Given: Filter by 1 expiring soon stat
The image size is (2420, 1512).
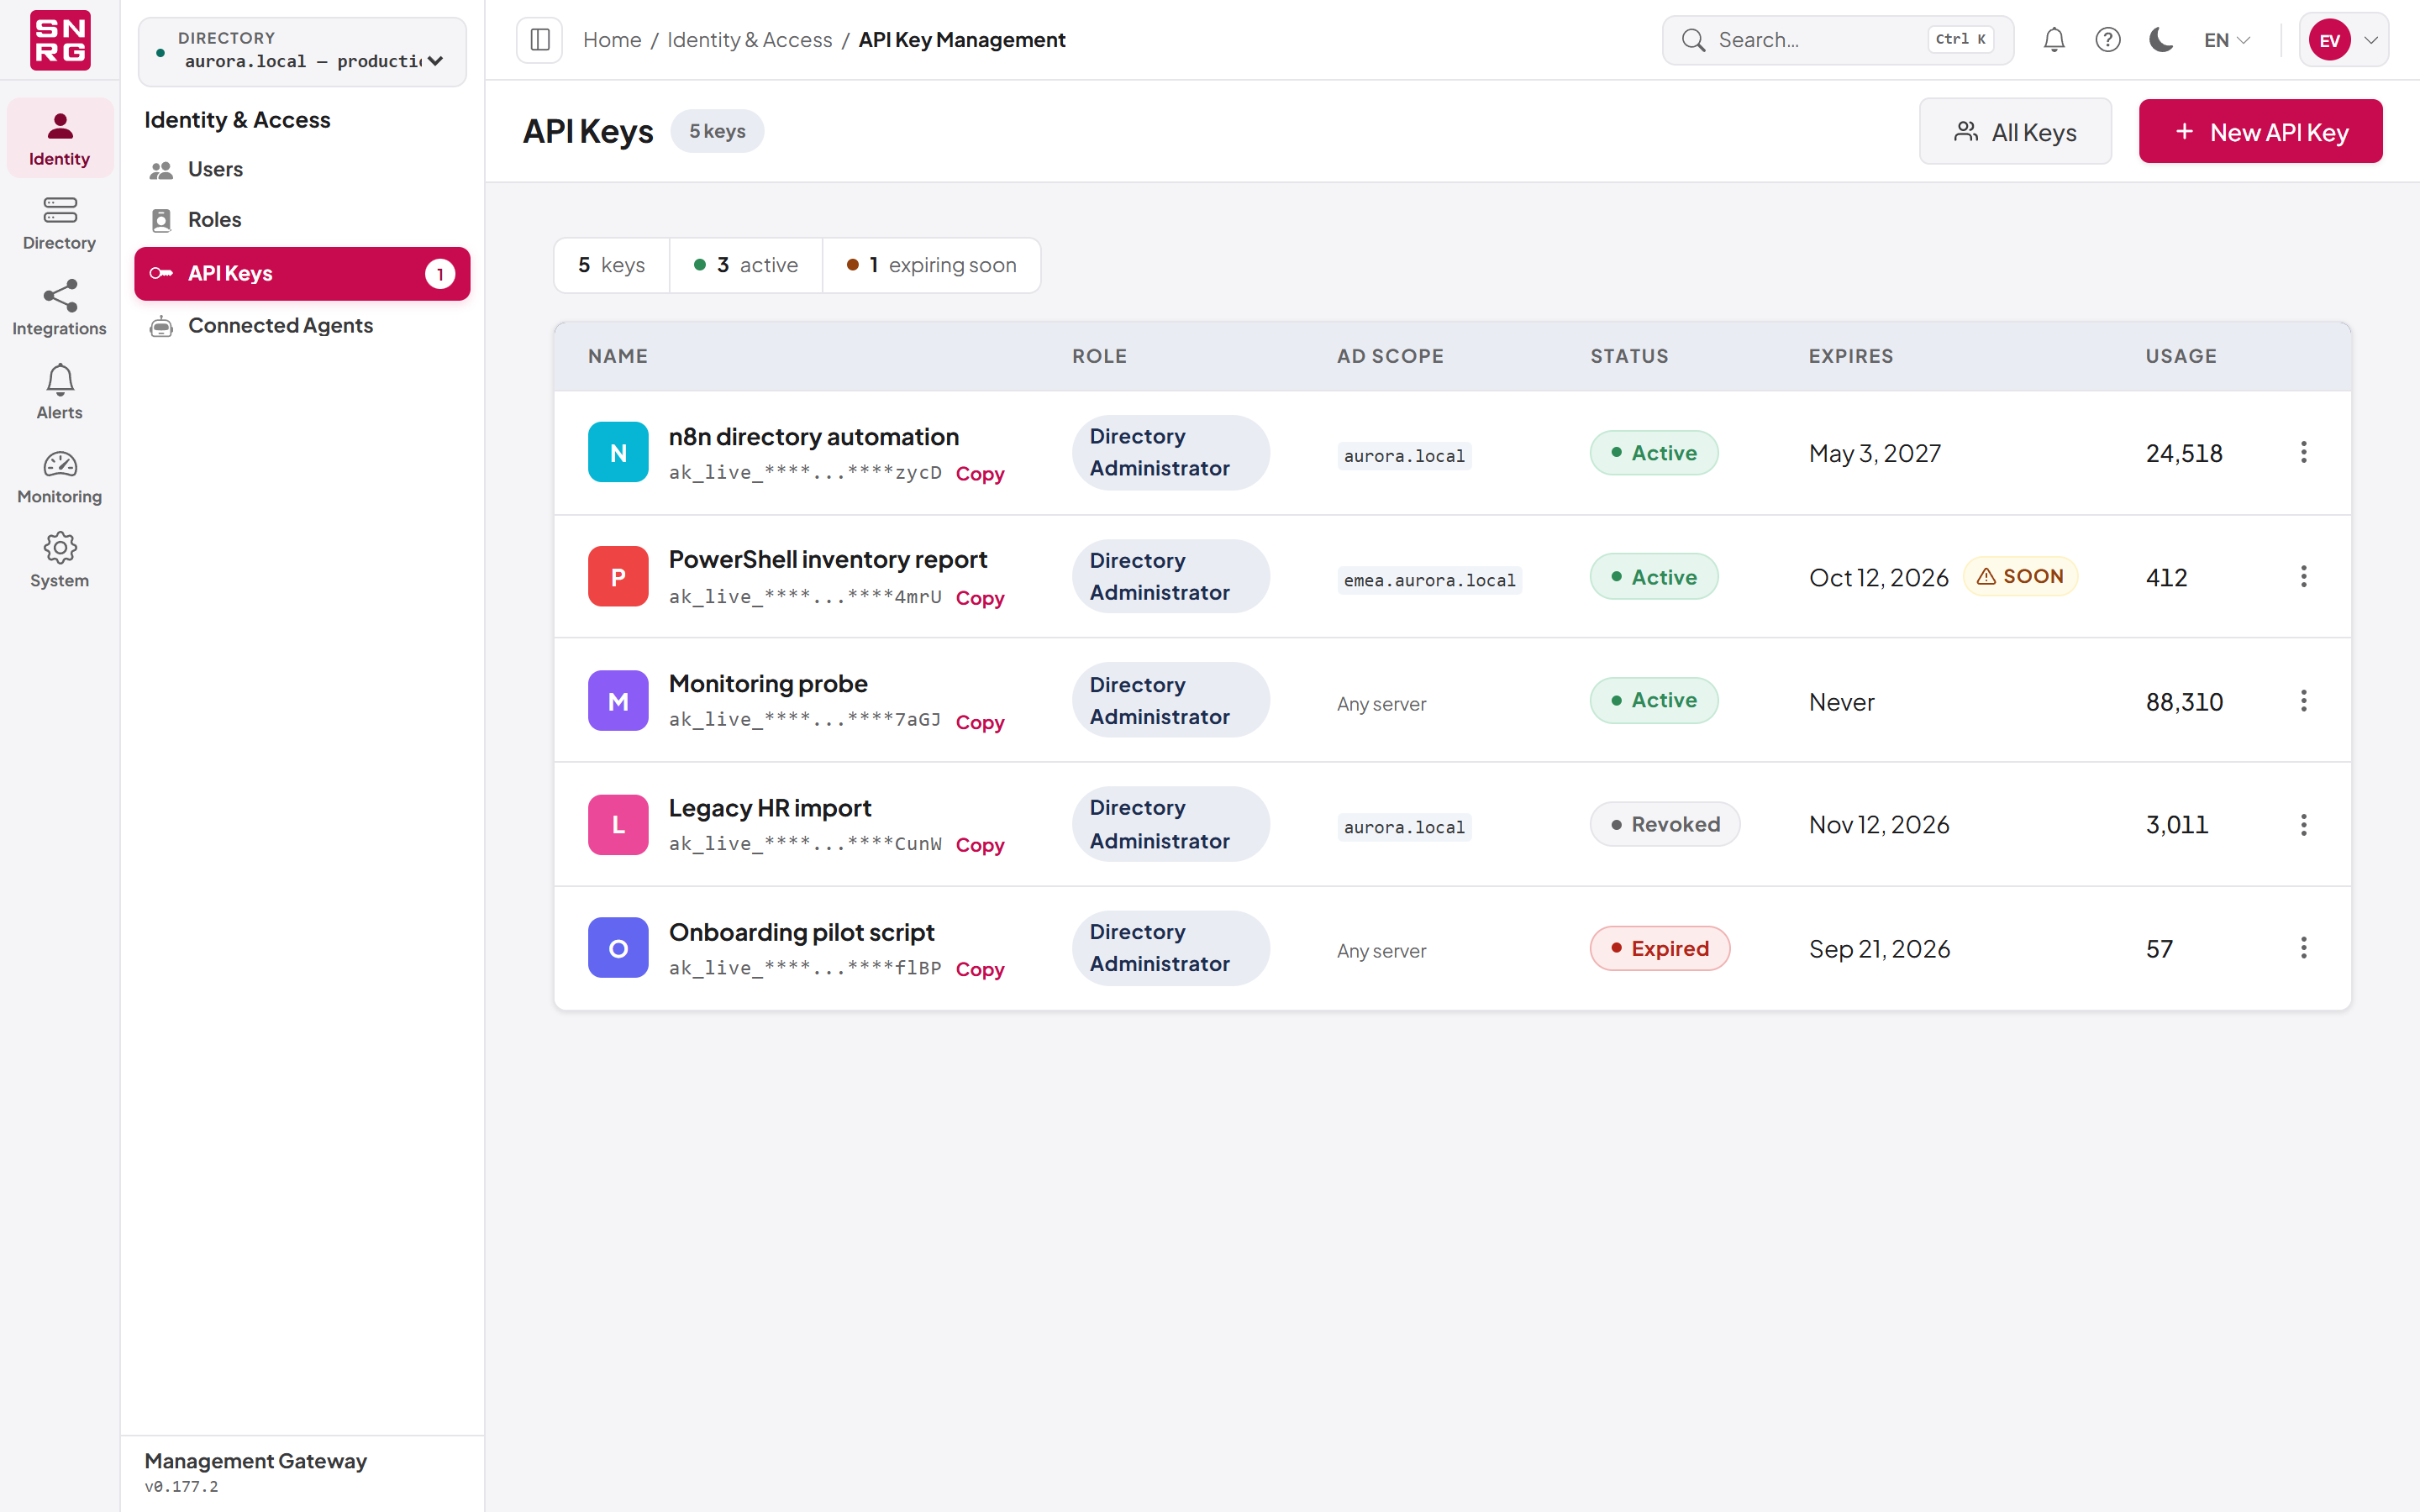Looking at the screenshot, I should coord(931,265).
